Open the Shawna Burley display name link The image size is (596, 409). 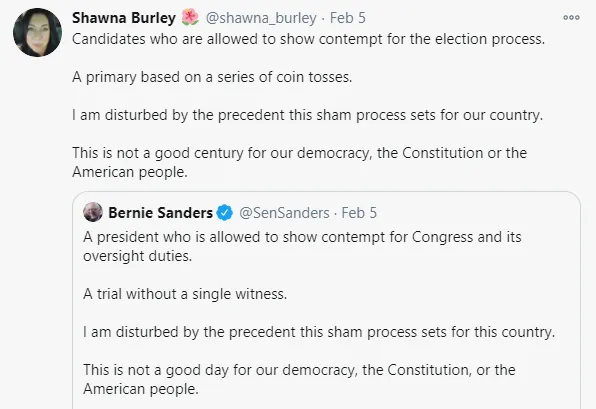click(124, 18)
